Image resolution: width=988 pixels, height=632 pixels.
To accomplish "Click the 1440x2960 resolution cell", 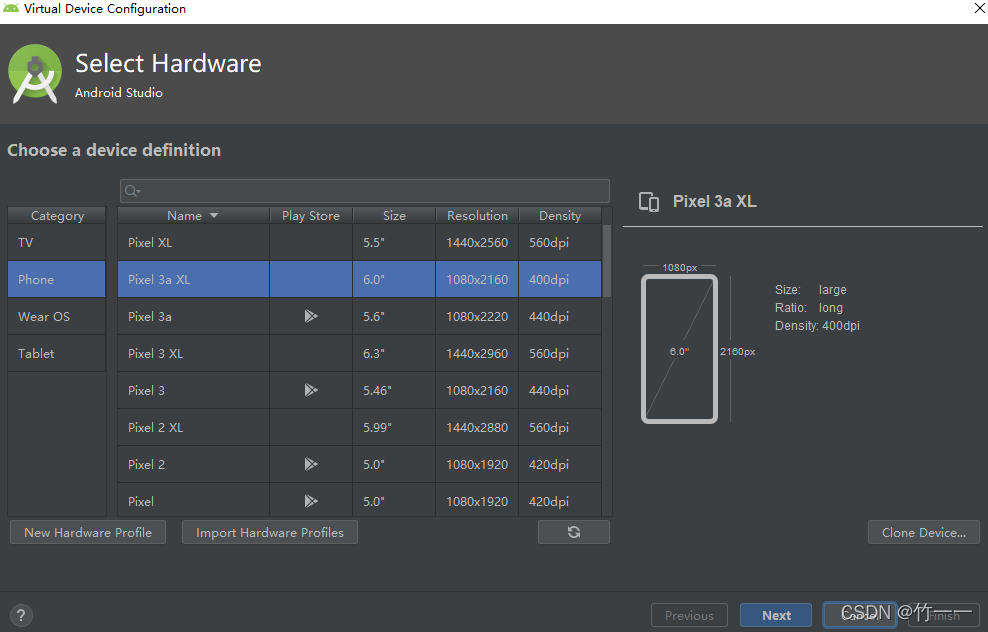I will pyautogui.click(x=477, y=353).
